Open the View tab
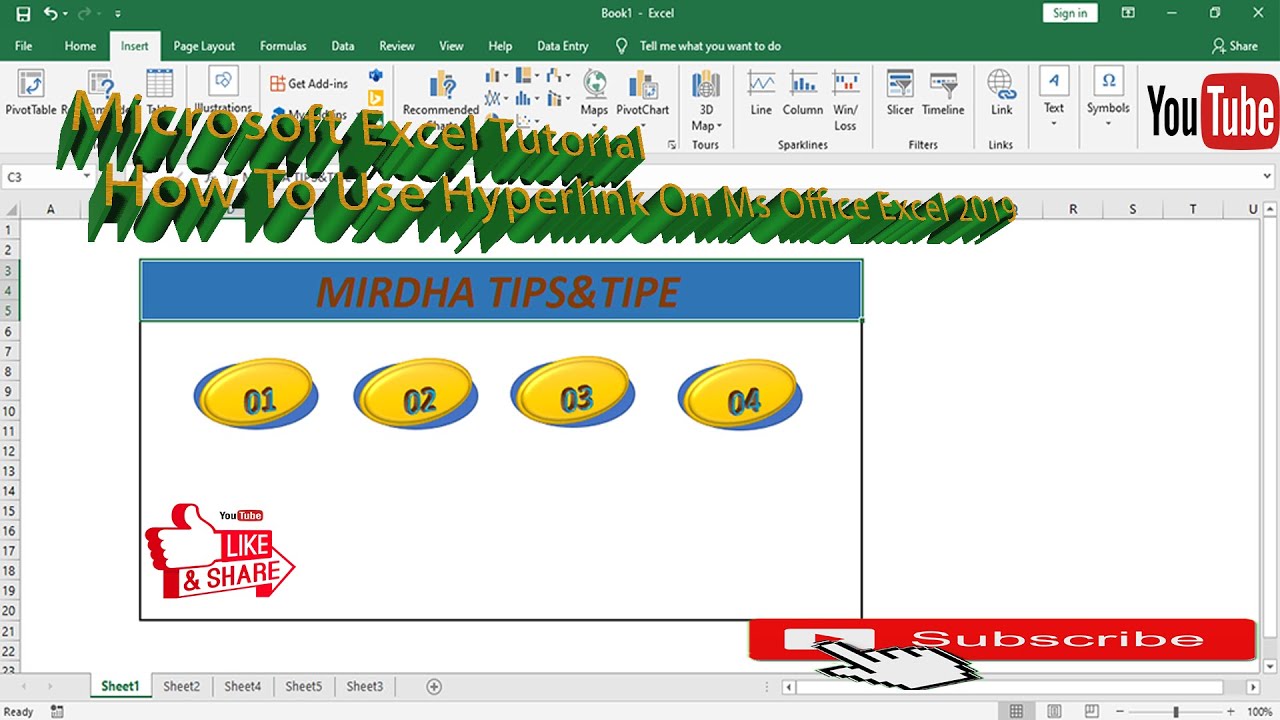The width and height of the screenshot is (1280, 720). click(x=452, y=46)
